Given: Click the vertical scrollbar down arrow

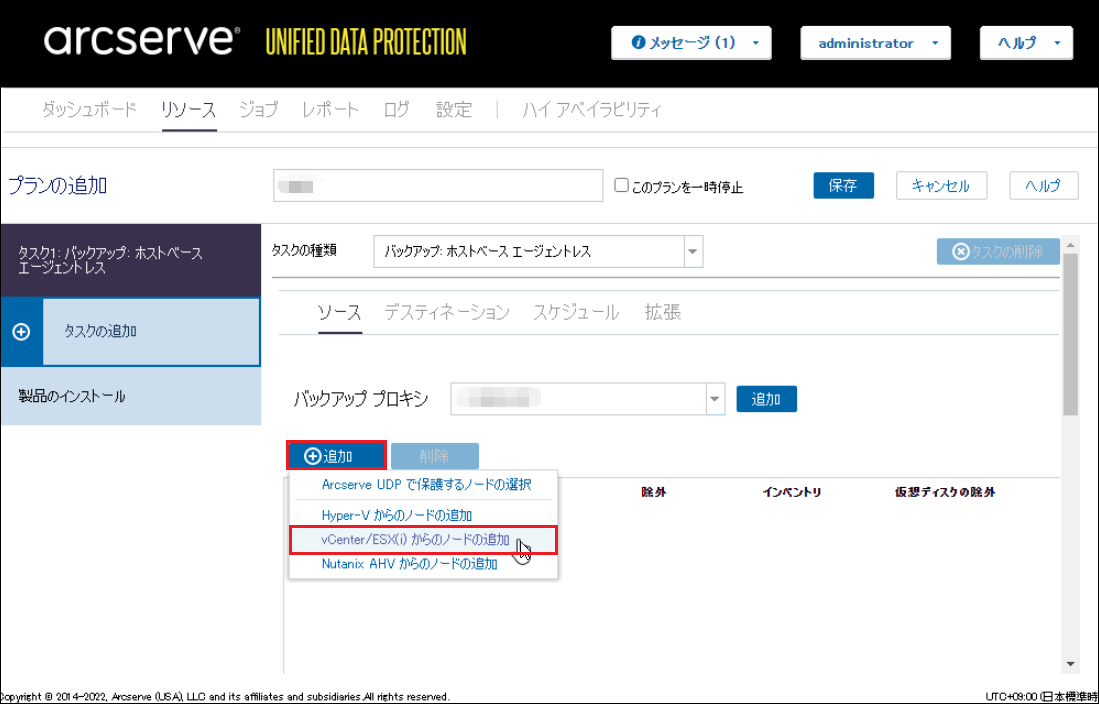Looking at the screenshot, I should pyautogui.click(x=1071, y=664).
